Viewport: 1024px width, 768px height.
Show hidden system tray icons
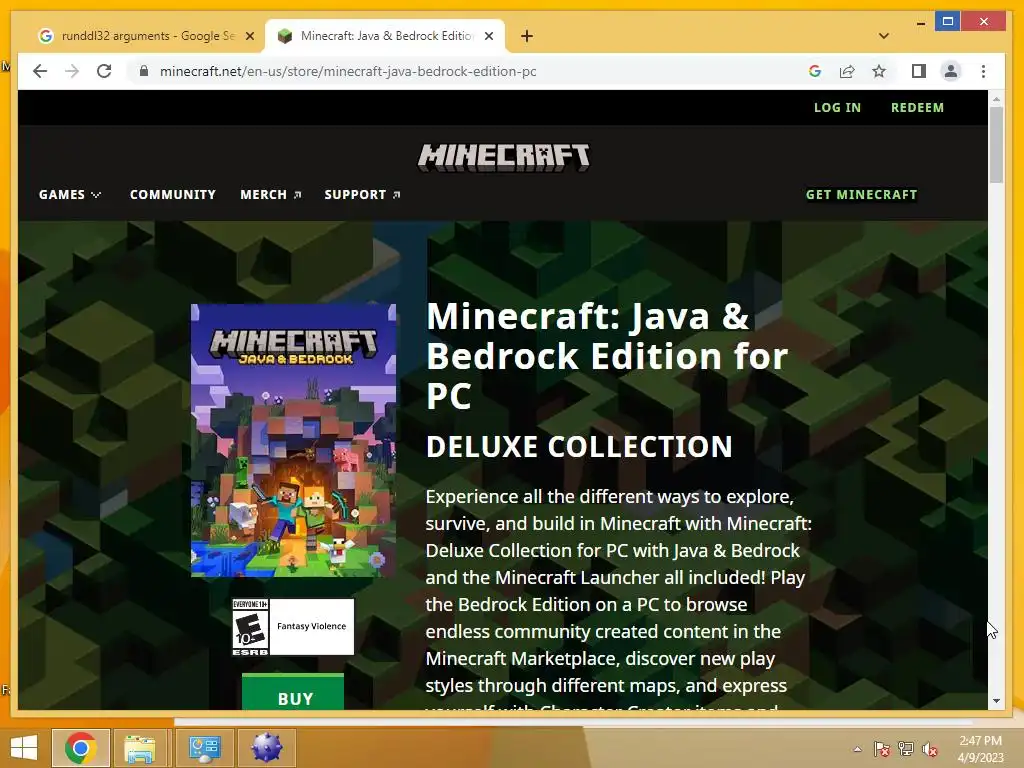(x=857, y=749)
